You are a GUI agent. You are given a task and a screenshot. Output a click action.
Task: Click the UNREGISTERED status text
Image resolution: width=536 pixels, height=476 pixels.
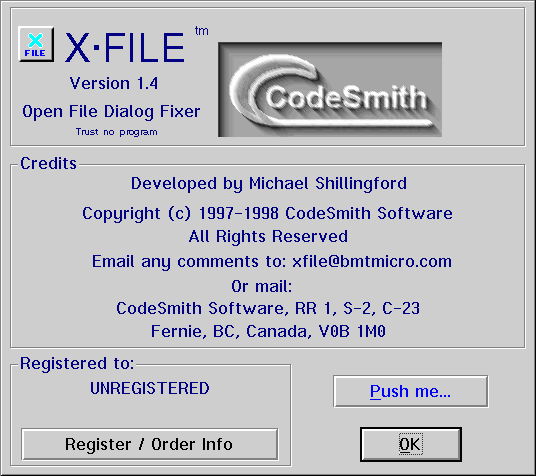[150, 388]
